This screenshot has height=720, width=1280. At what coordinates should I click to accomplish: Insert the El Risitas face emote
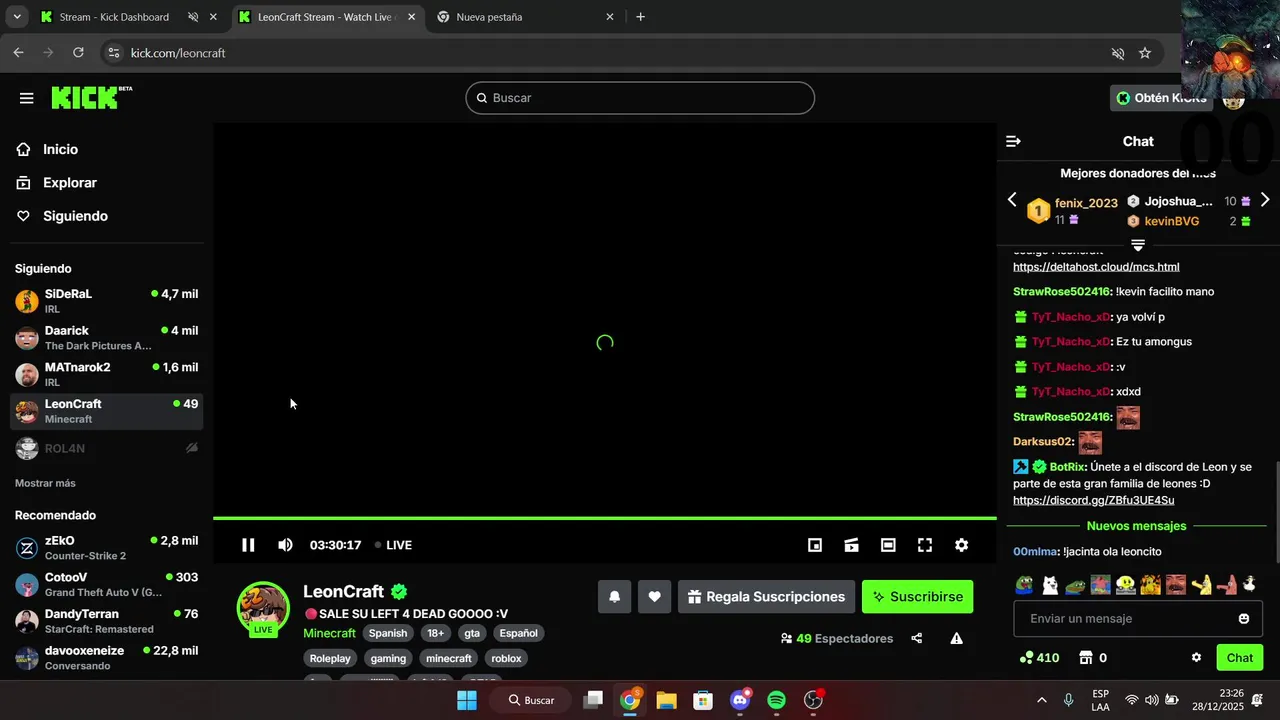click(x=1175, y=584)
